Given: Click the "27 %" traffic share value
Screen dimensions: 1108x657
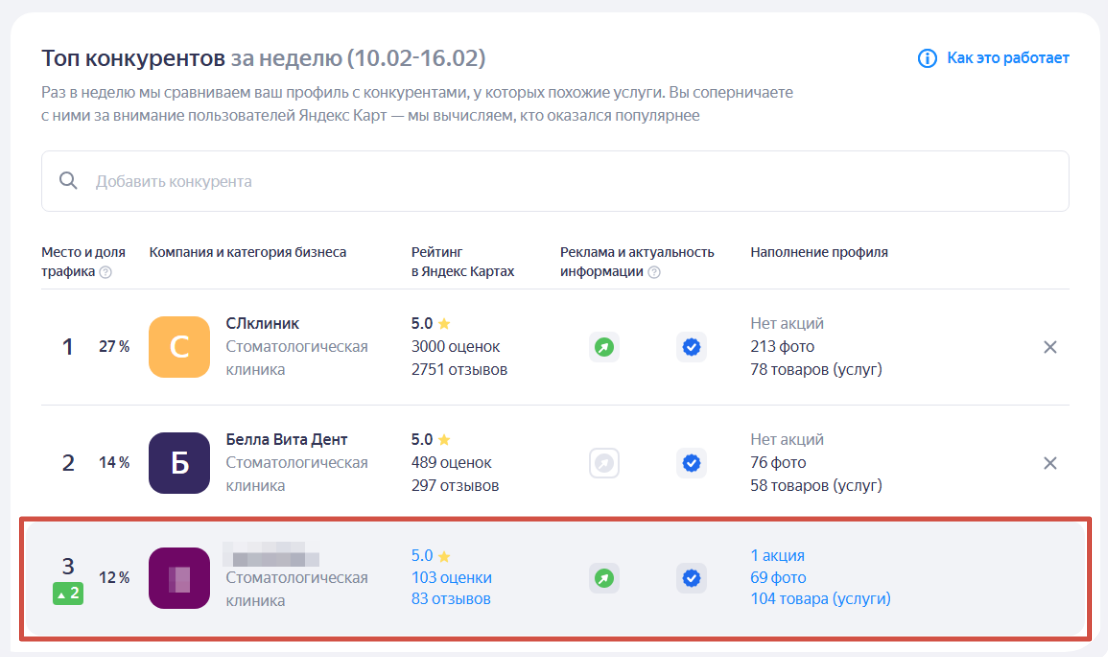Looking at the screenshot, I should 114,346.
